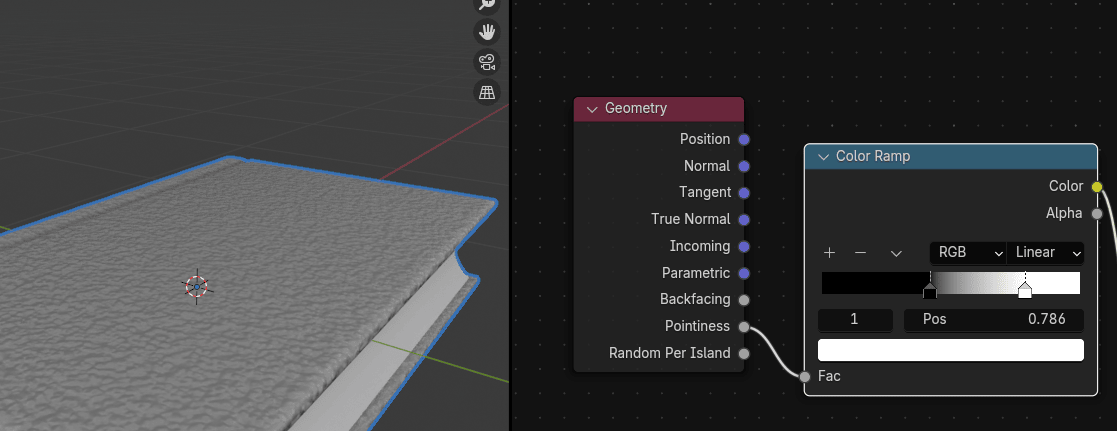This screenshot has width=1117, height=431.
Task: Click the Backfacing output socket
Action: [x=743, y=299]
